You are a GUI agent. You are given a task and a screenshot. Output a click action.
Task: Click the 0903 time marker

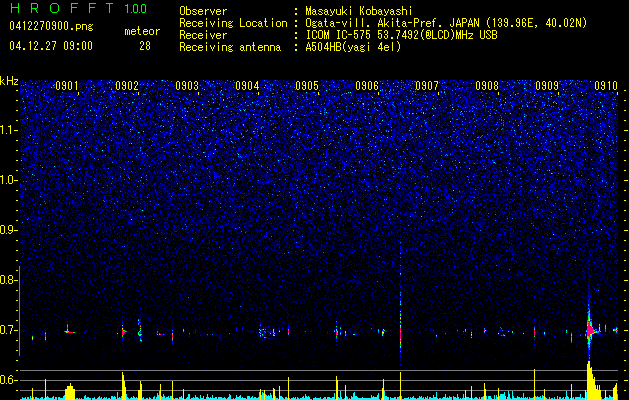pos(187,86)
